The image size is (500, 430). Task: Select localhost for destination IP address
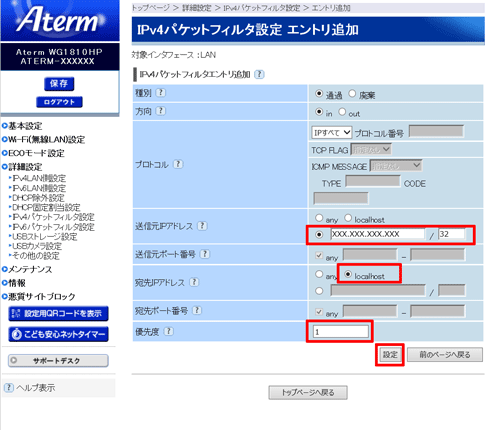(348, 274)
